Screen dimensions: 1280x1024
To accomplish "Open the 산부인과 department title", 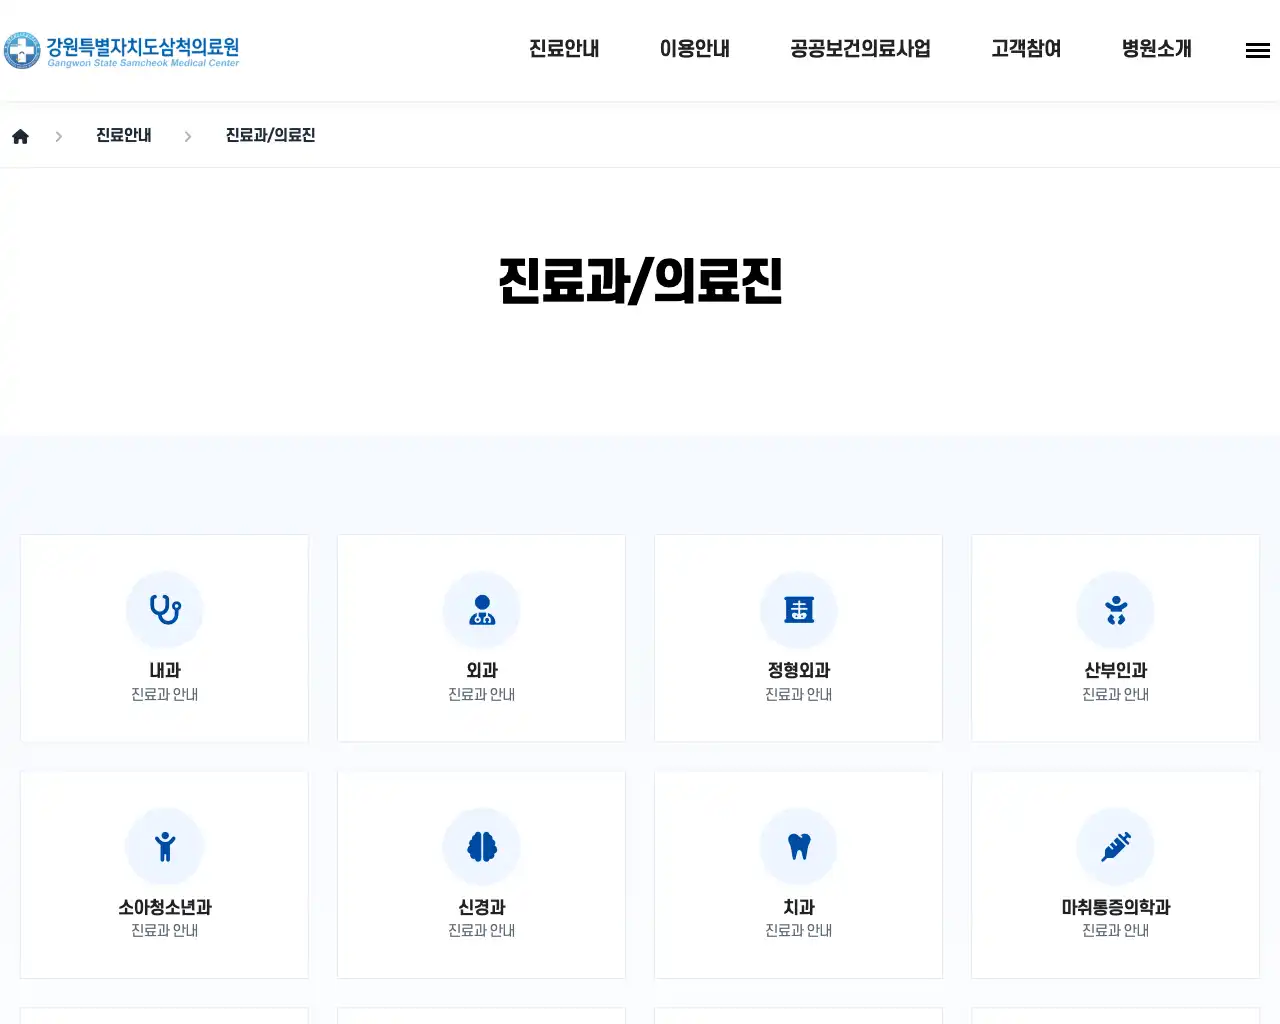I will [x=1116, y=670].
